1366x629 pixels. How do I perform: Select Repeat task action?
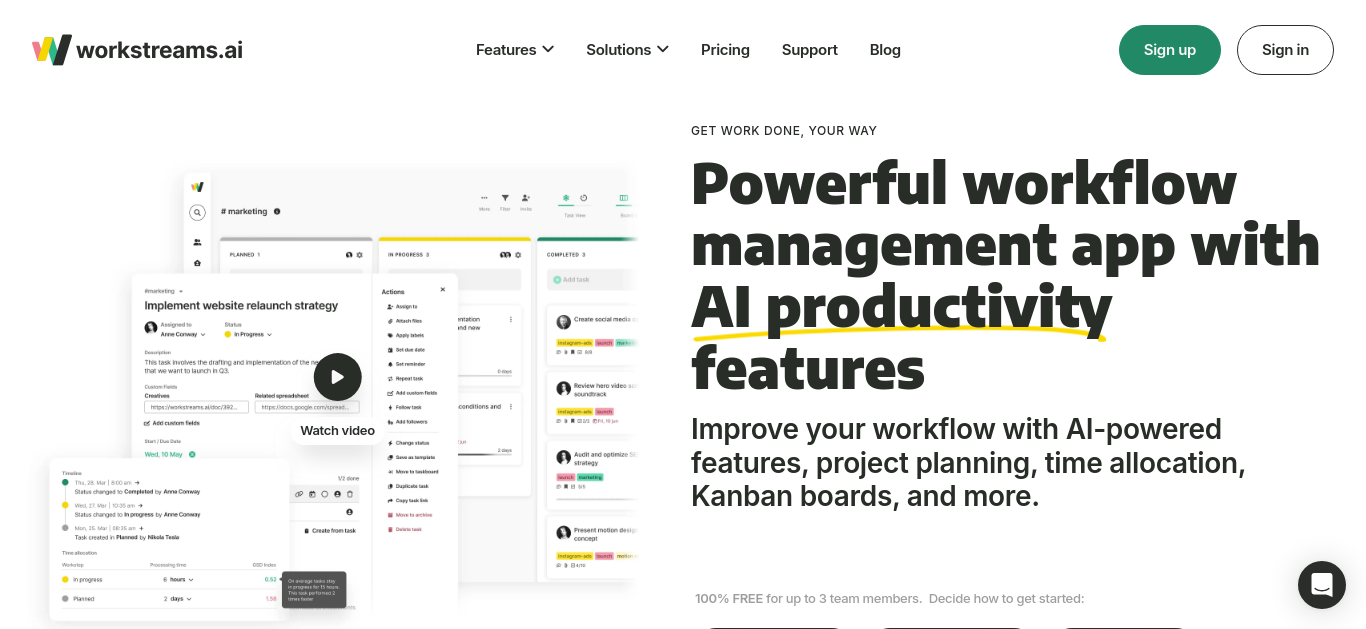(x=404, y=379)
